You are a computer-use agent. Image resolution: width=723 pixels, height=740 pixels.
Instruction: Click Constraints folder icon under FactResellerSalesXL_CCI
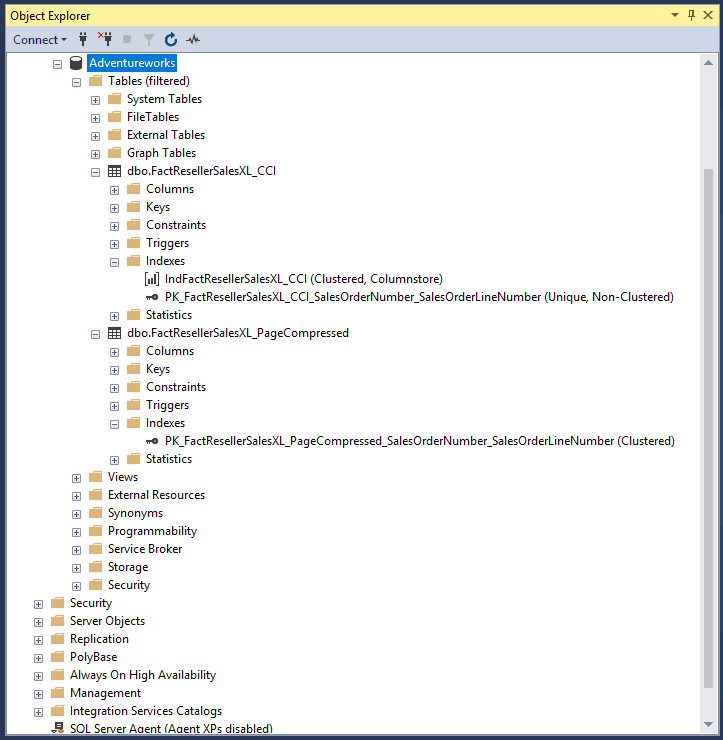point(134,224)
